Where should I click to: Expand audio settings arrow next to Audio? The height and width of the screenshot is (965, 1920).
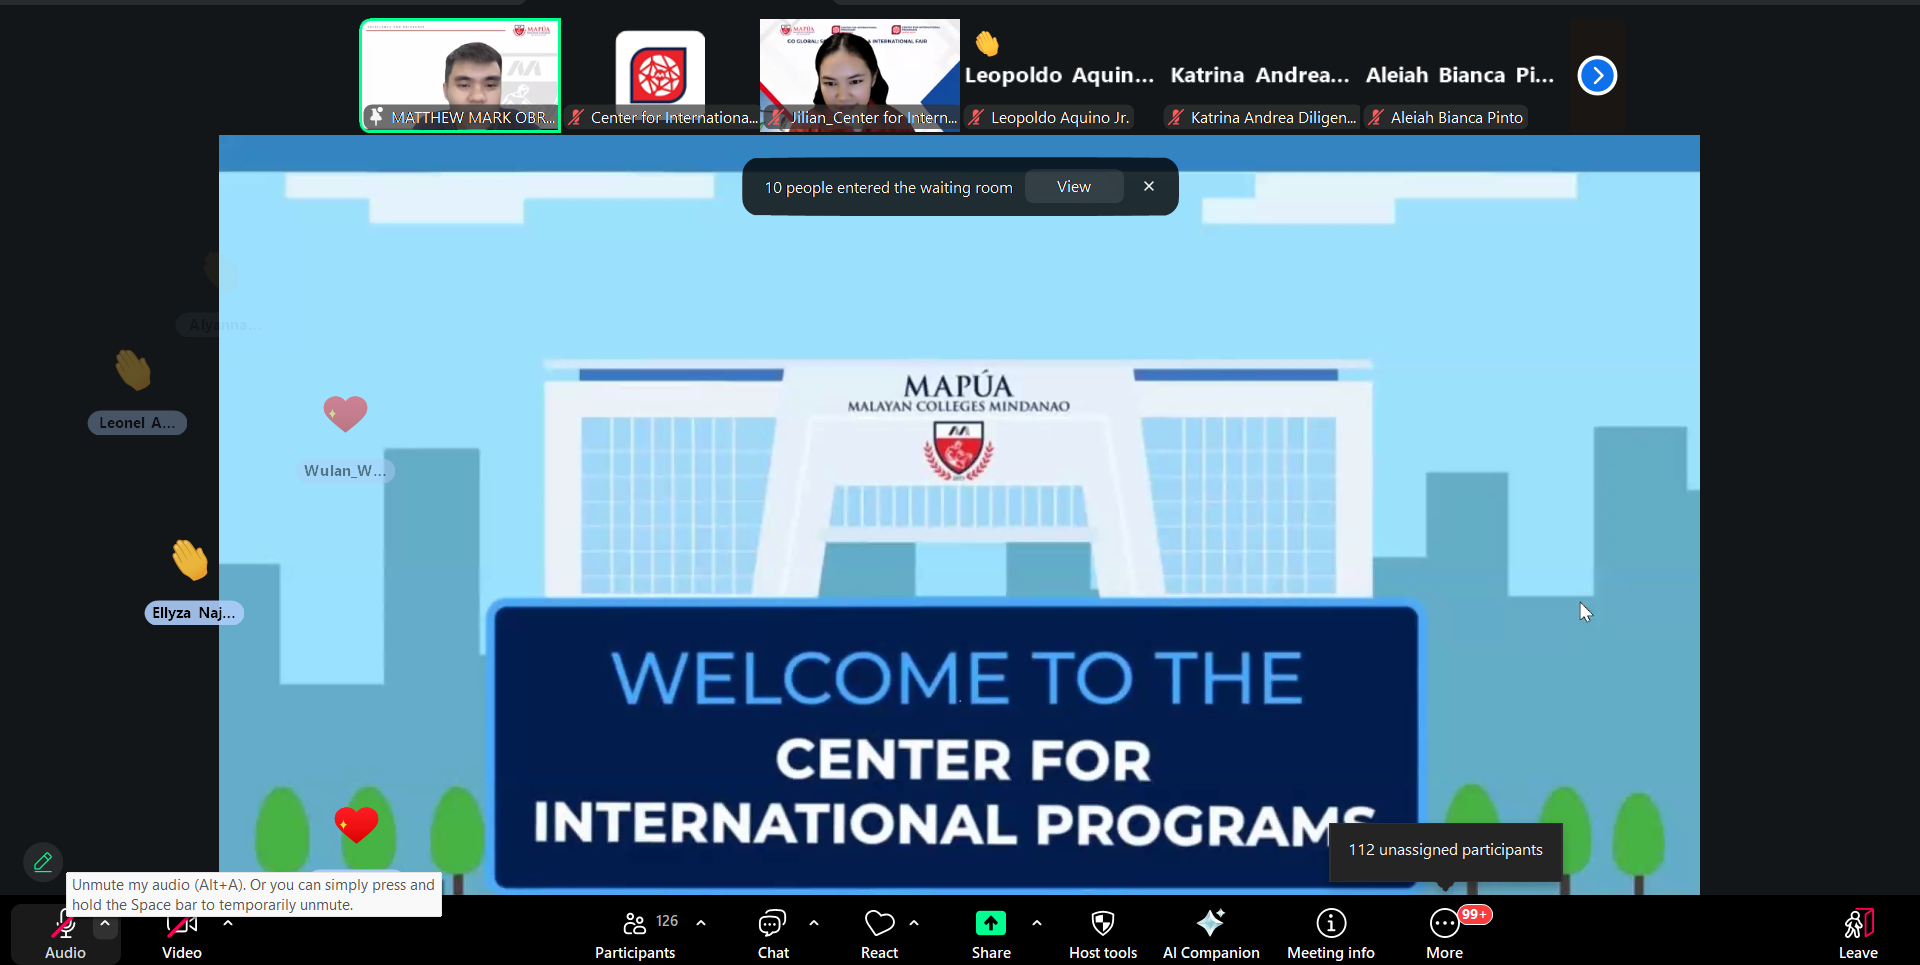[105, 923]
